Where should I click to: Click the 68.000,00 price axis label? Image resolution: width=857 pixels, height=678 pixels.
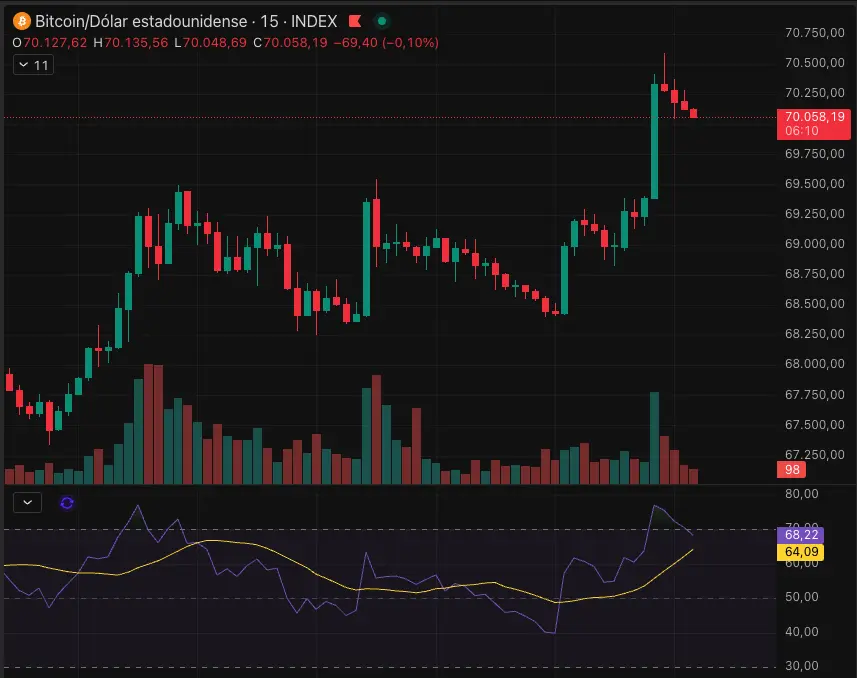click(814, 364)
